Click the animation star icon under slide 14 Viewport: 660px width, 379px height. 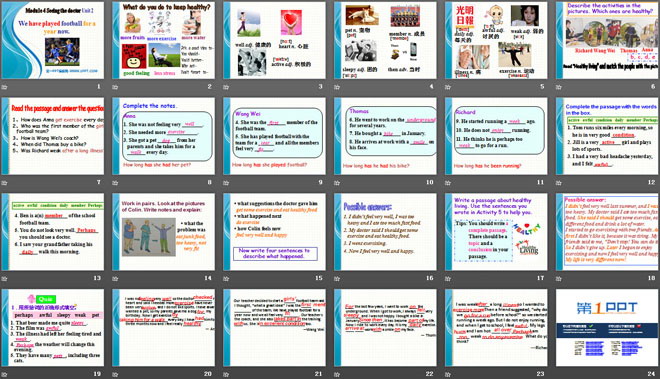[115, 279]
